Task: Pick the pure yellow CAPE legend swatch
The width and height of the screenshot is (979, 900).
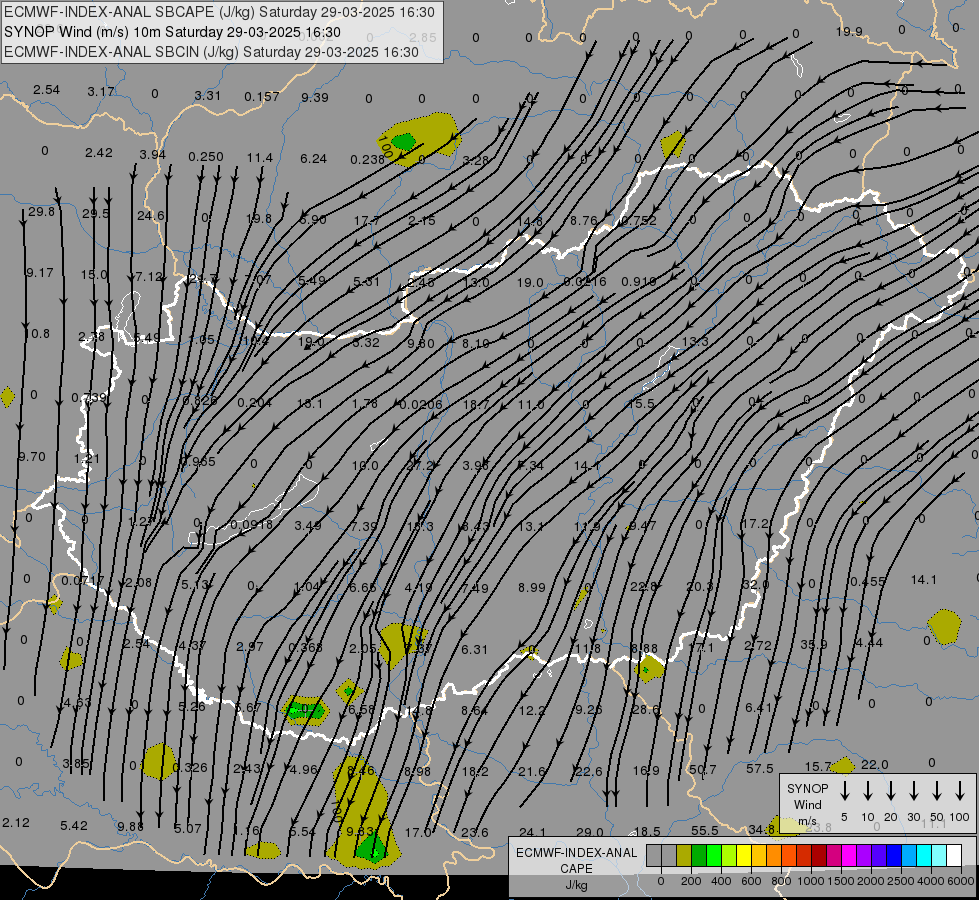Action: click(x=744, y=856)
